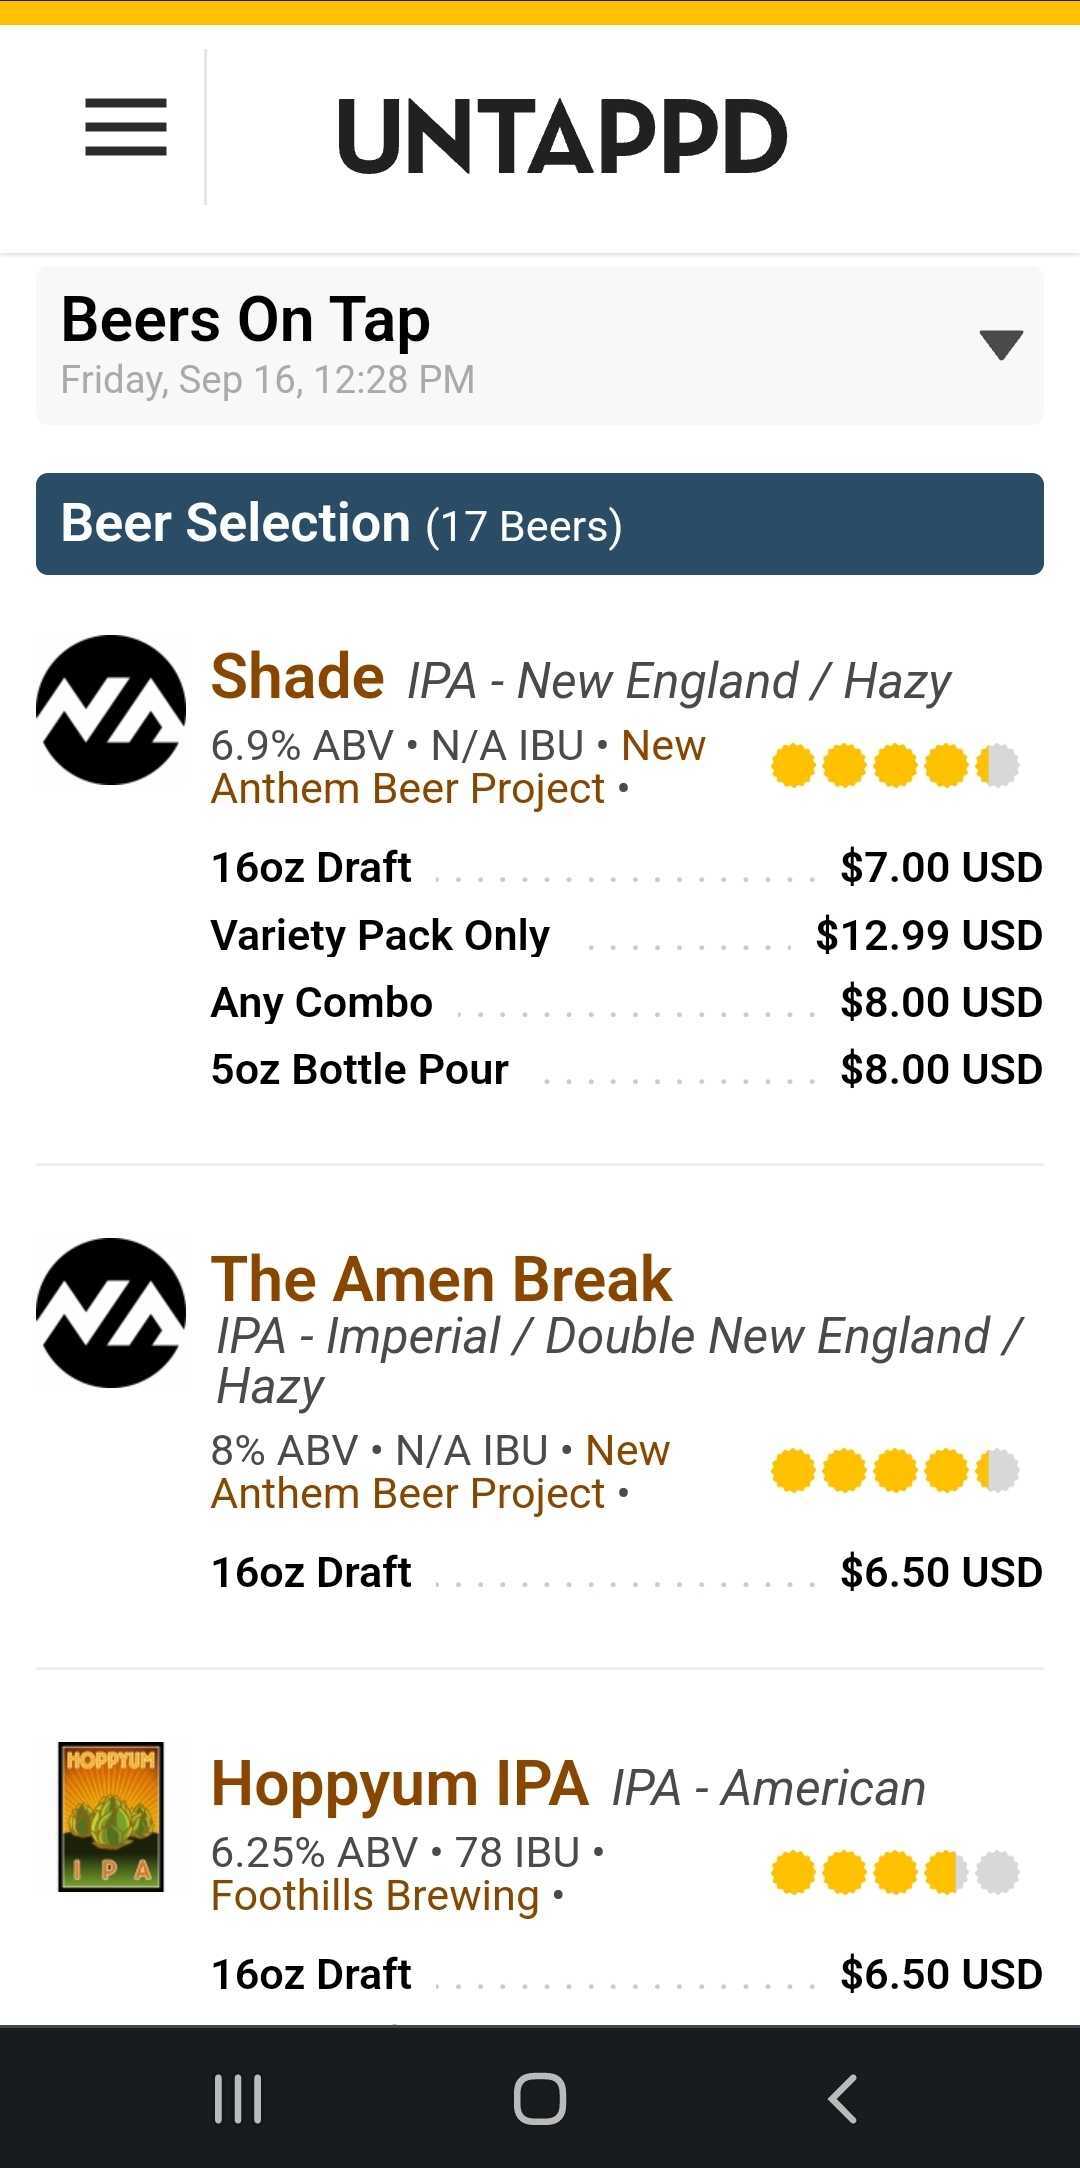Visit New Anthem Beer Project under Shade

click(458, 767)
